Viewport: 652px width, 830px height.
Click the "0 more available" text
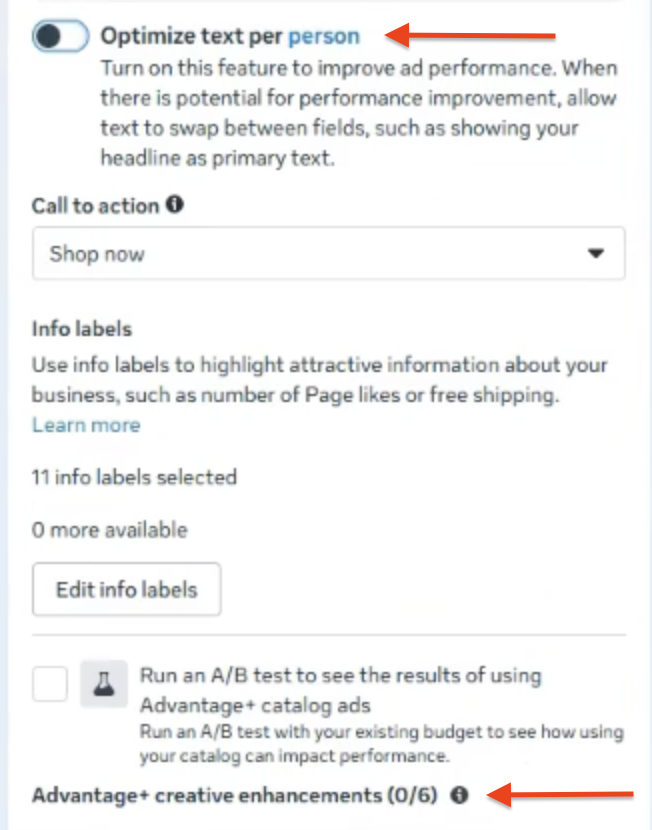point(109,529)
